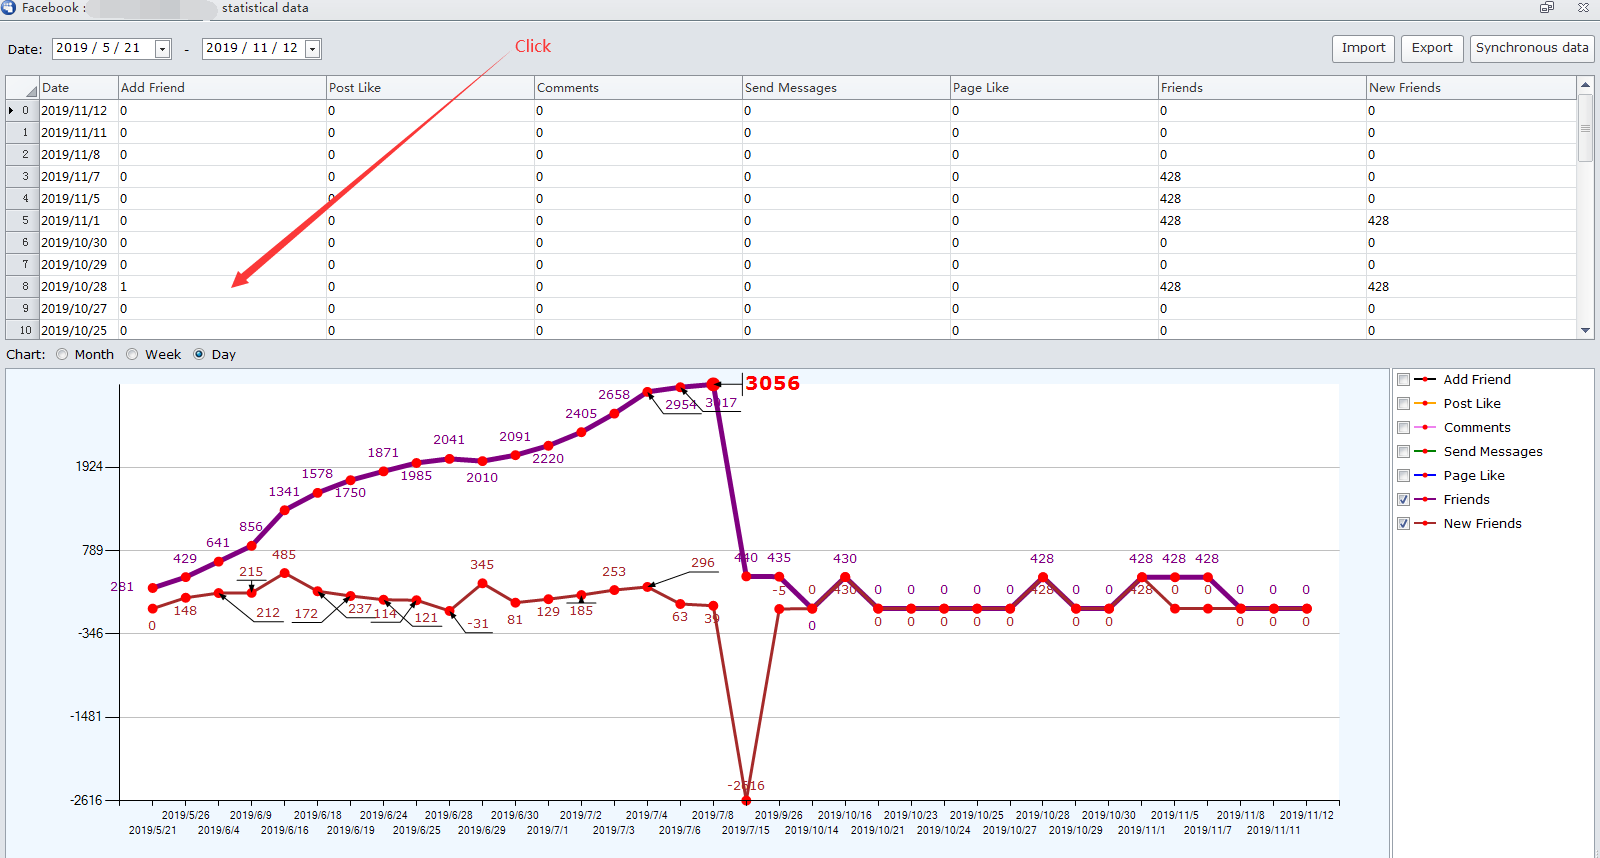Click date cell 2019/10/30
The width and height of the screenshot is (1600, 858).
pyautogui.click(x=78, y=243)
